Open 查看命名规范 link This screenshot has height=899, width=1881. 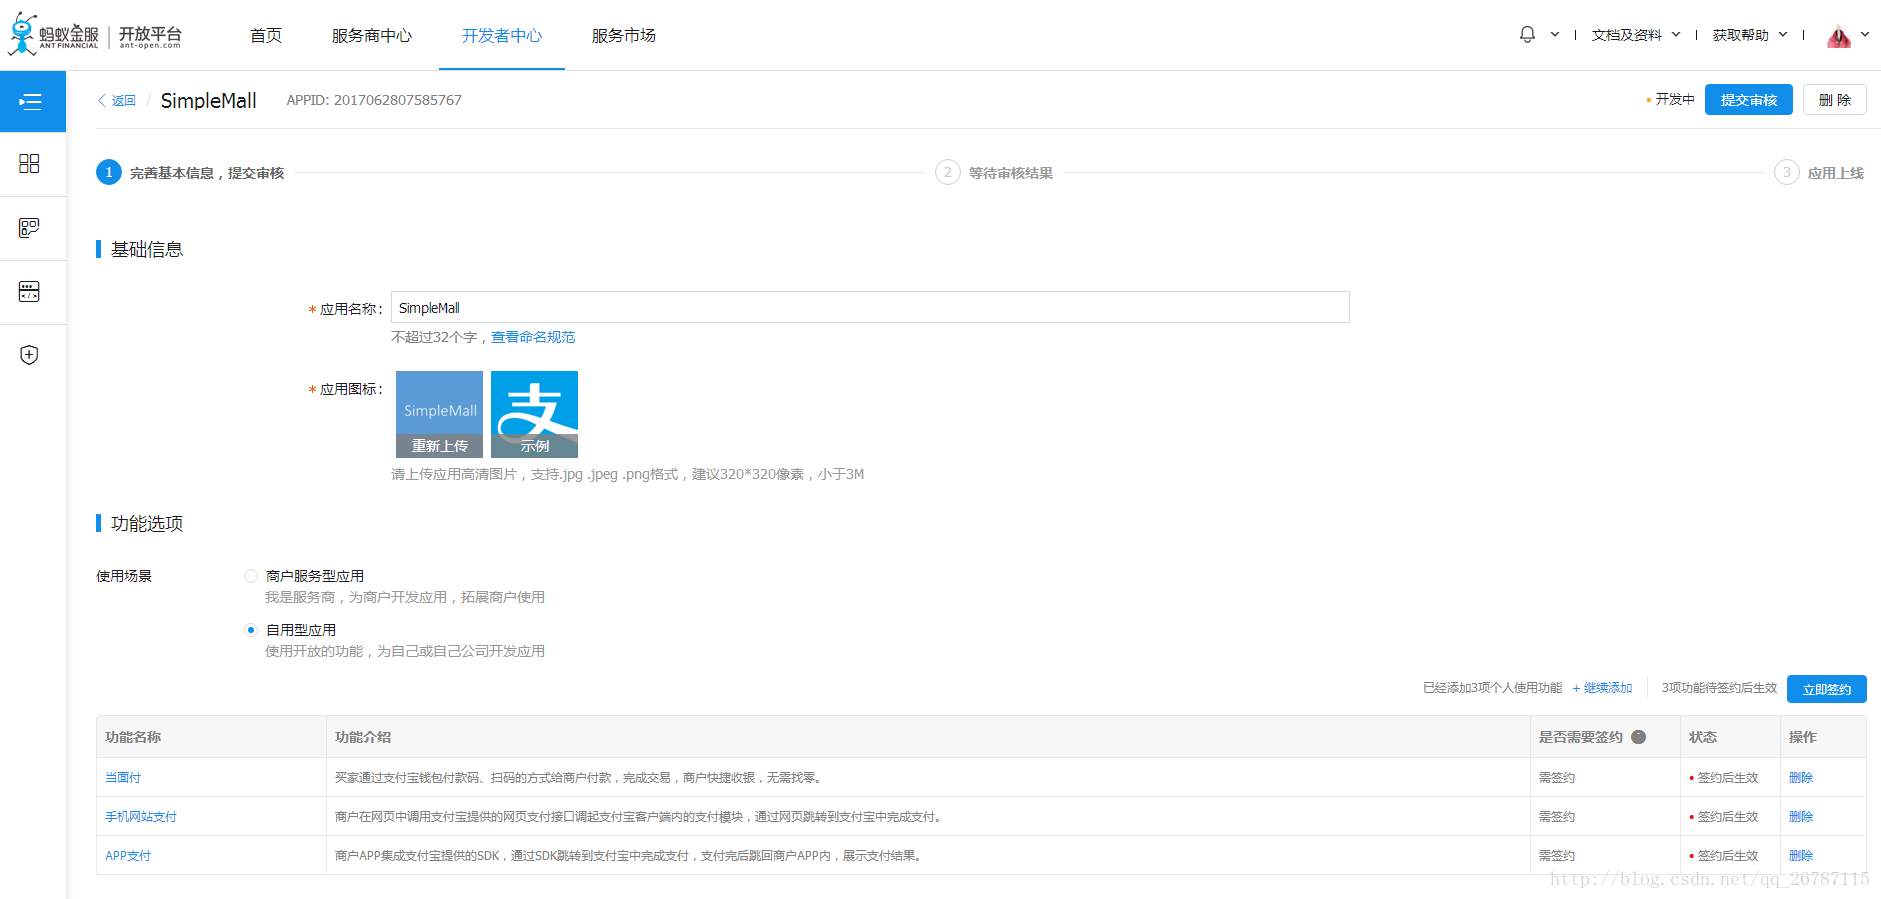pos(533,337)
